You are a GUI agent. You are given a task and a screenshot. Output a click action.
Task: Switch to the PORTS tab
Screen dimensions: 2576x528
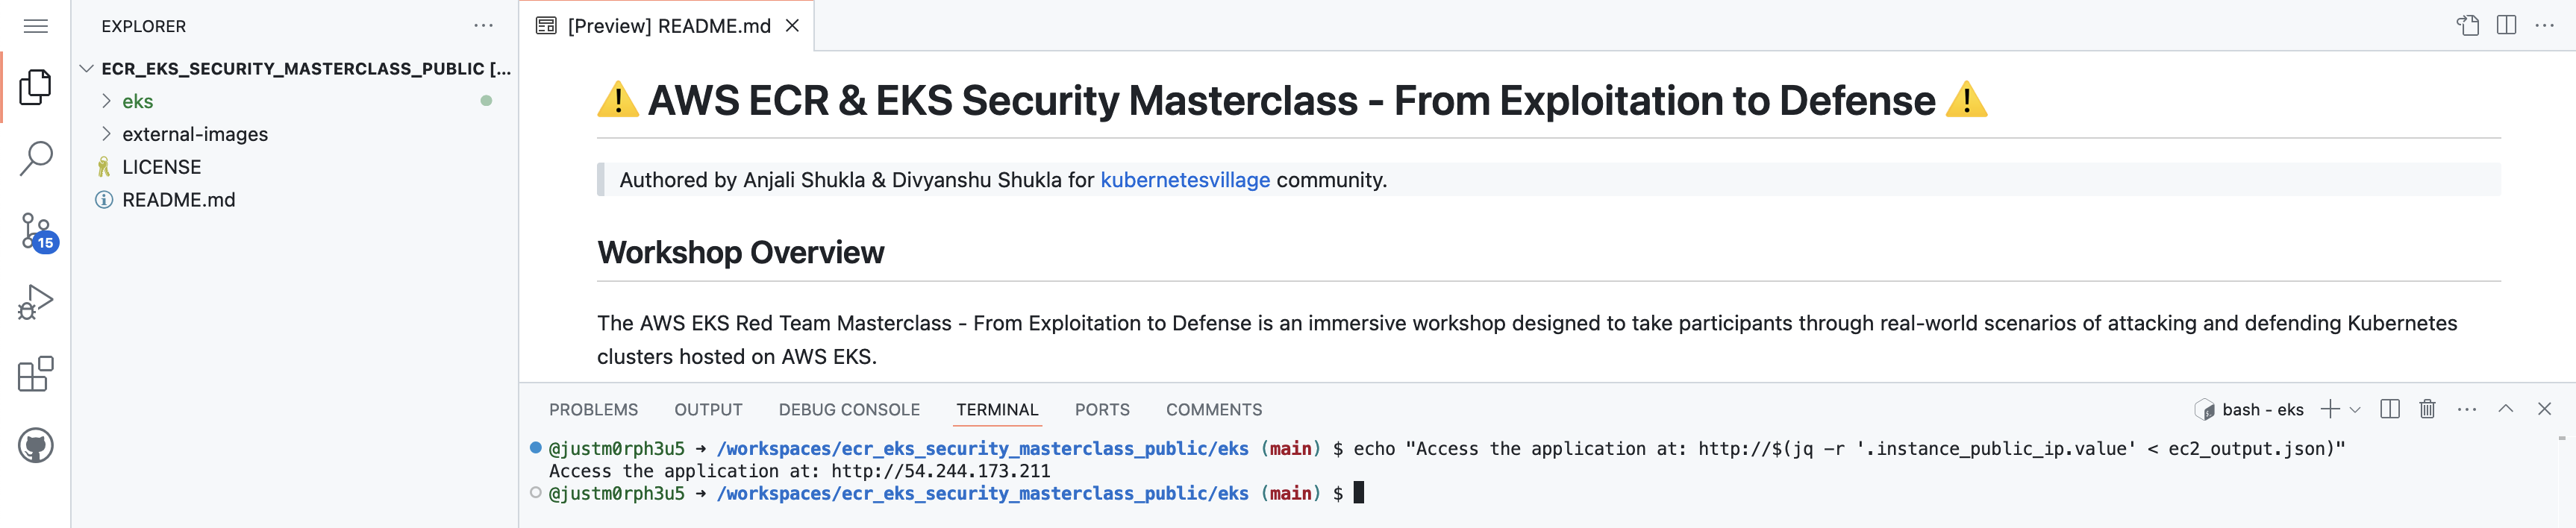tap(1102, 410)
